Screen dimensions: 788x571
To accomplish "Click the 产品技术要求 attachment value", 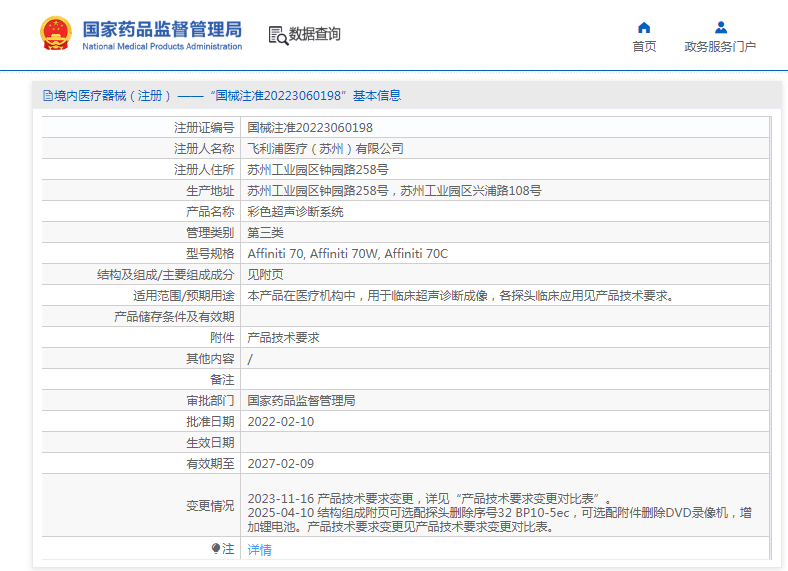I will coord(283,338).
